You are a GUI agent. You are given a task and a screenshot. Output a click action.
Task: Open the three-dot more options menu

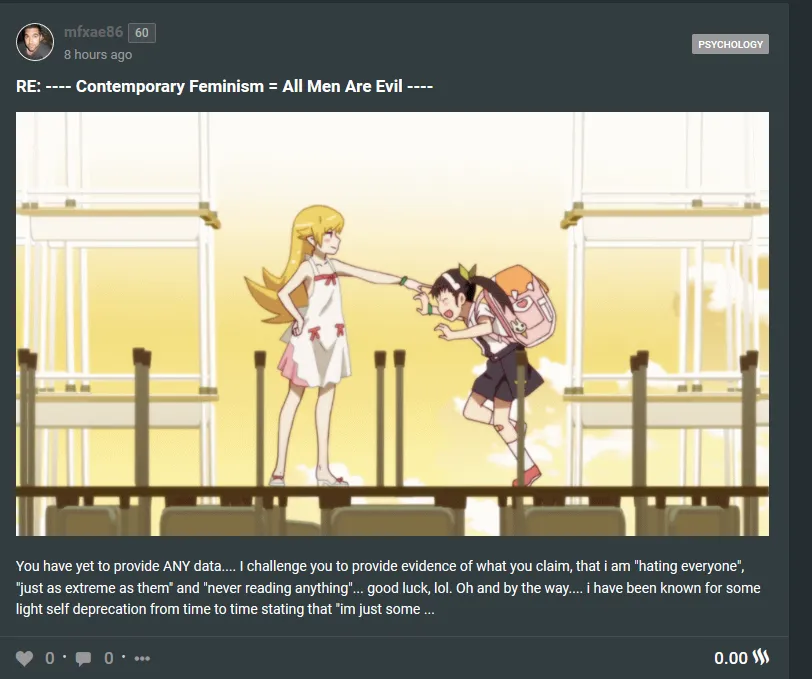[x=142, y=659]
